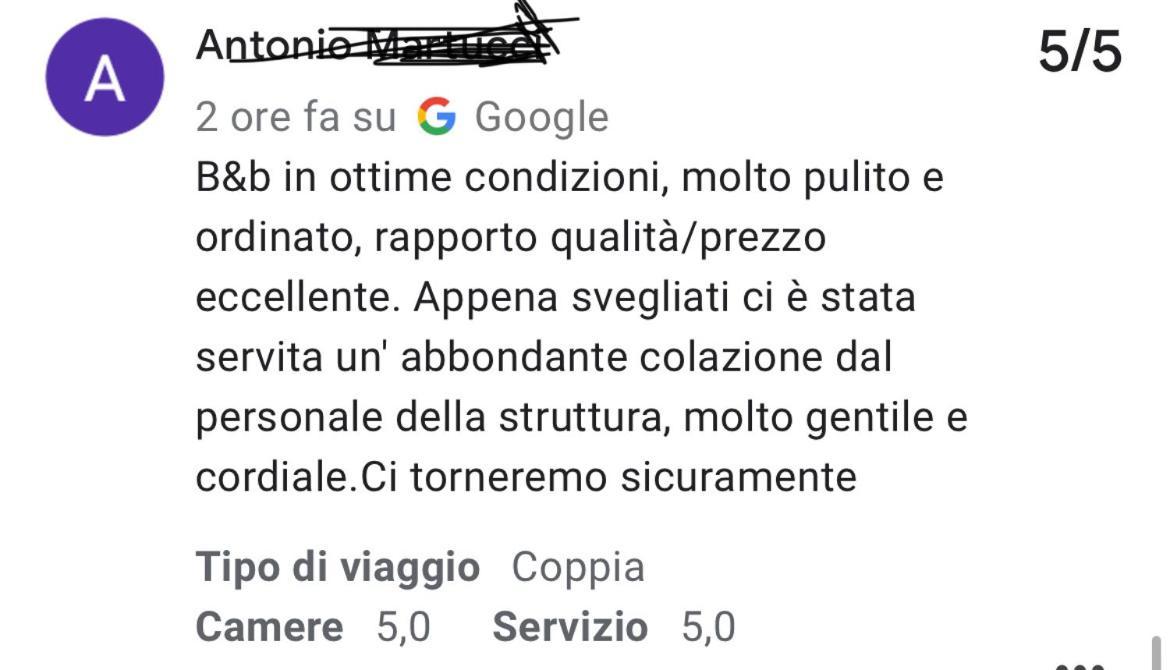Click the line 'ordinato, rapporto qualità/prezzo'

510,239
